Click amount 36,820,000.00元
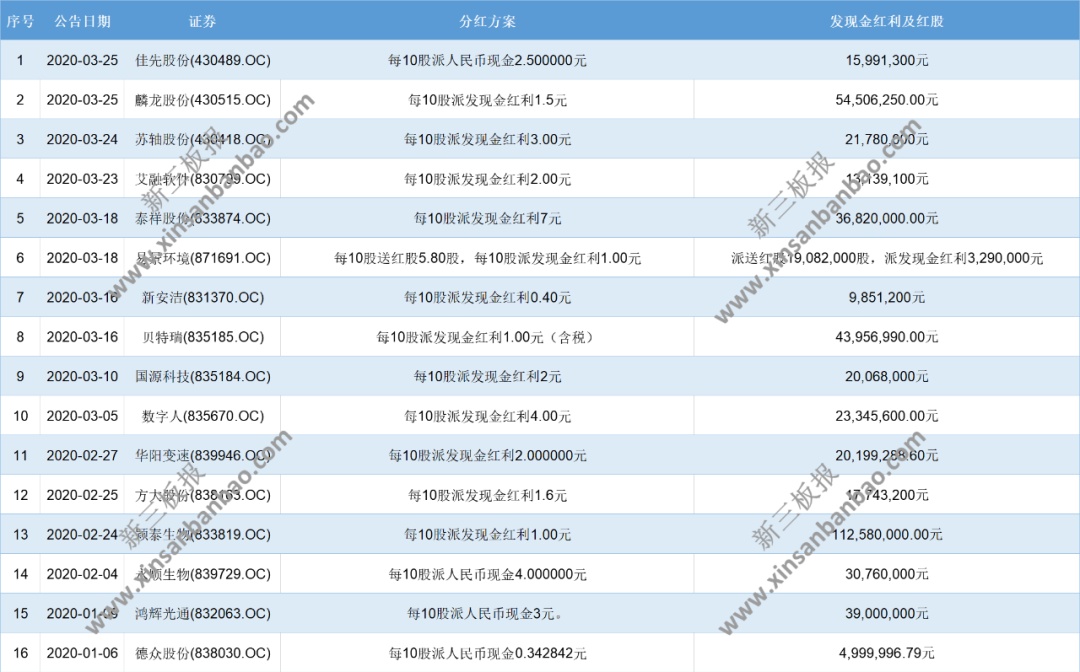This screenshot has width=1080, height=672. (x=886, y=218)
